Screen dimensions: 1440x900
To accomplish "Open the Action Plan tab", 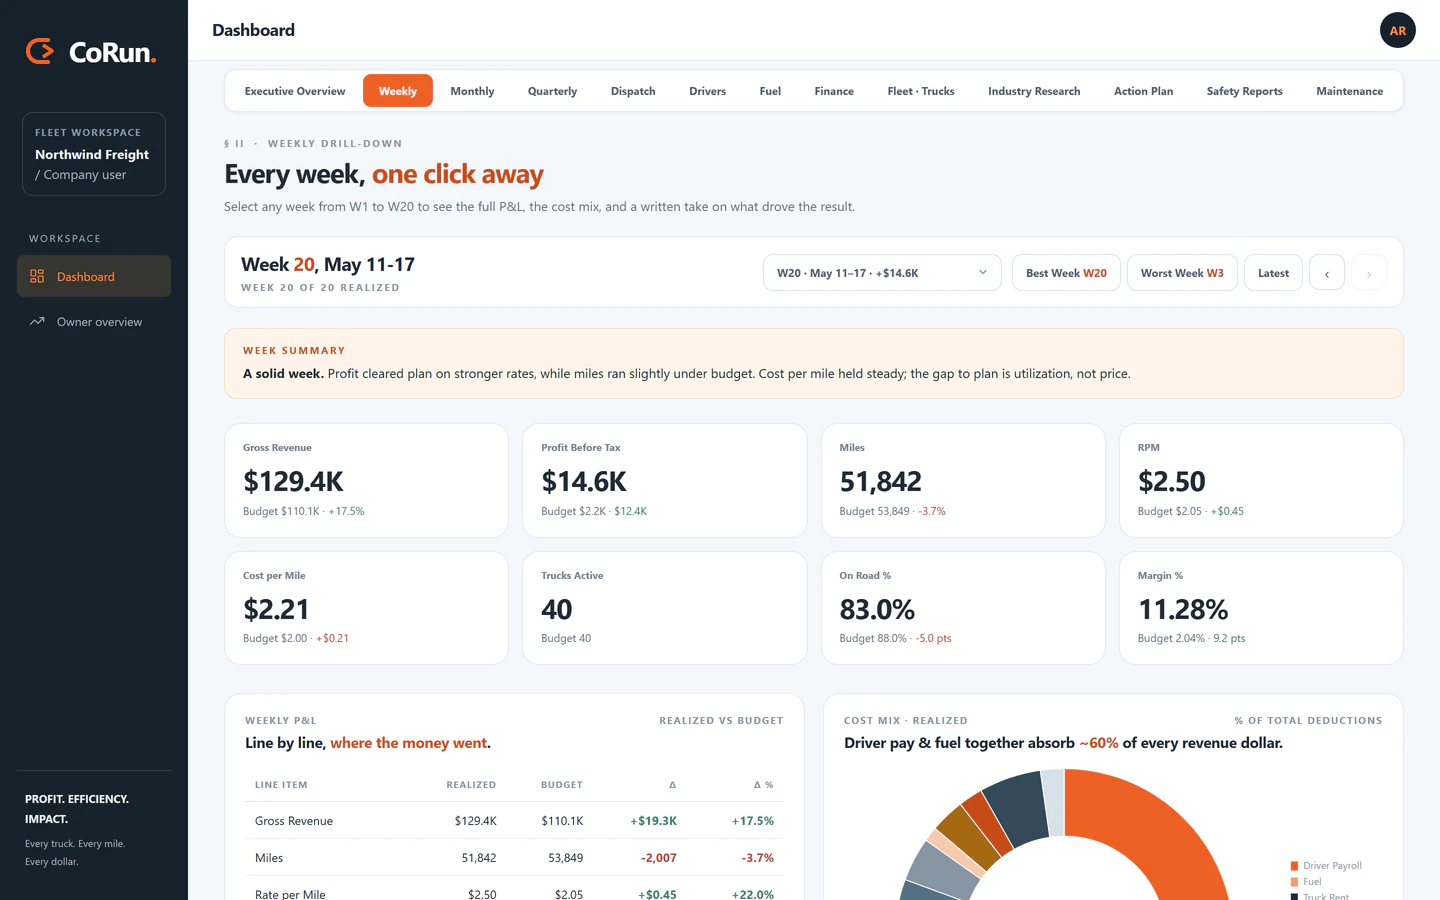I will coord(1143,91).
